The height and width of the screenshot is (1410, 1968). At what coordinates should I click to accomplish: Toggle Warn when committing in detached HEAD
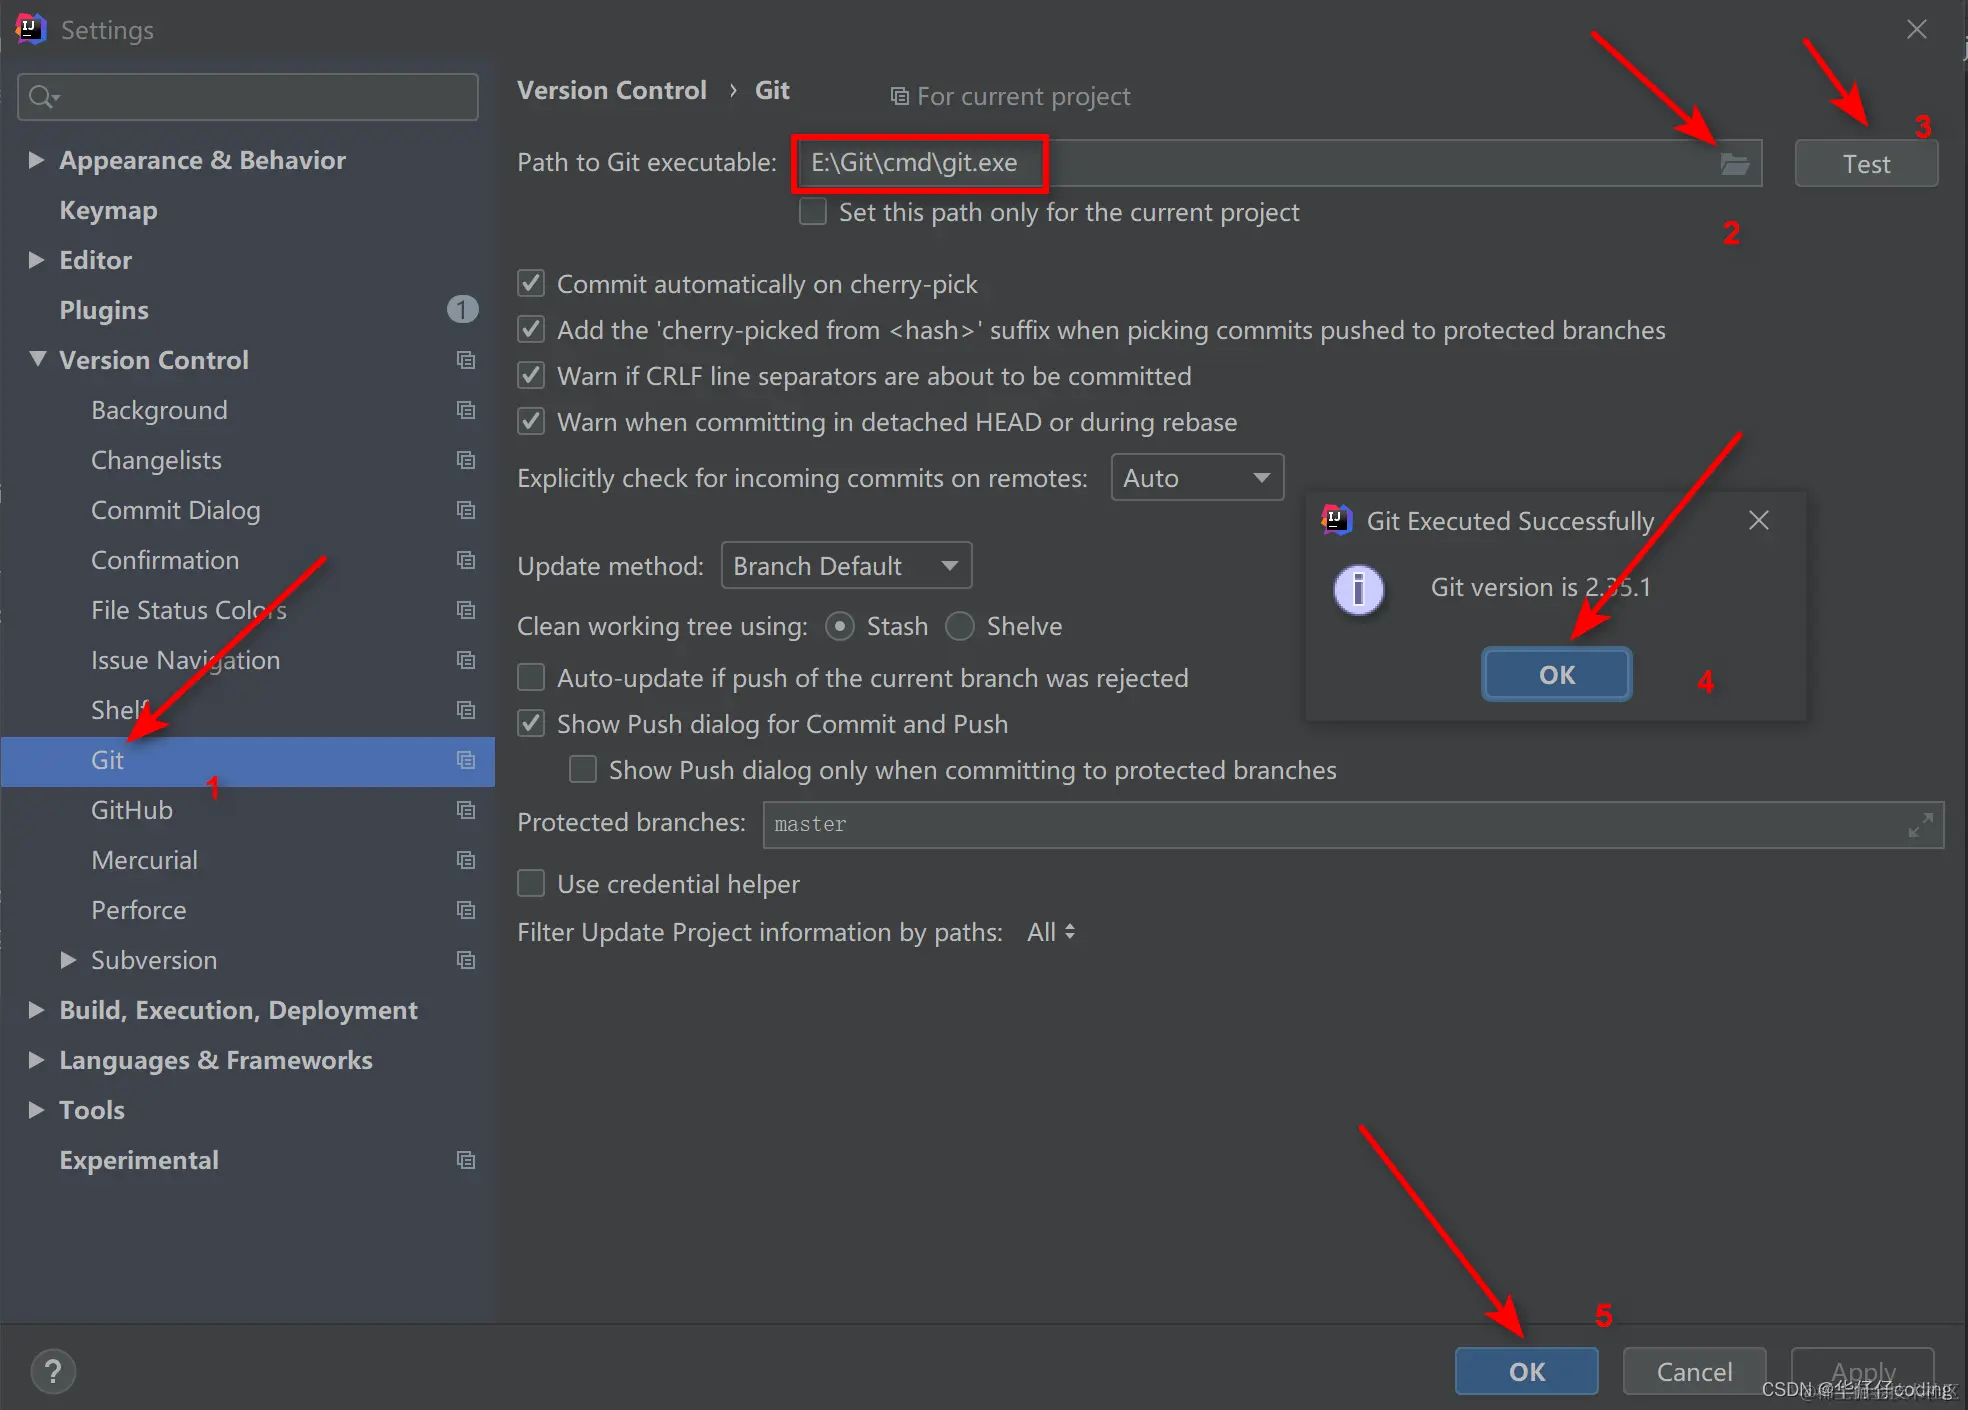pyautogui.click(x=531, y=422)
